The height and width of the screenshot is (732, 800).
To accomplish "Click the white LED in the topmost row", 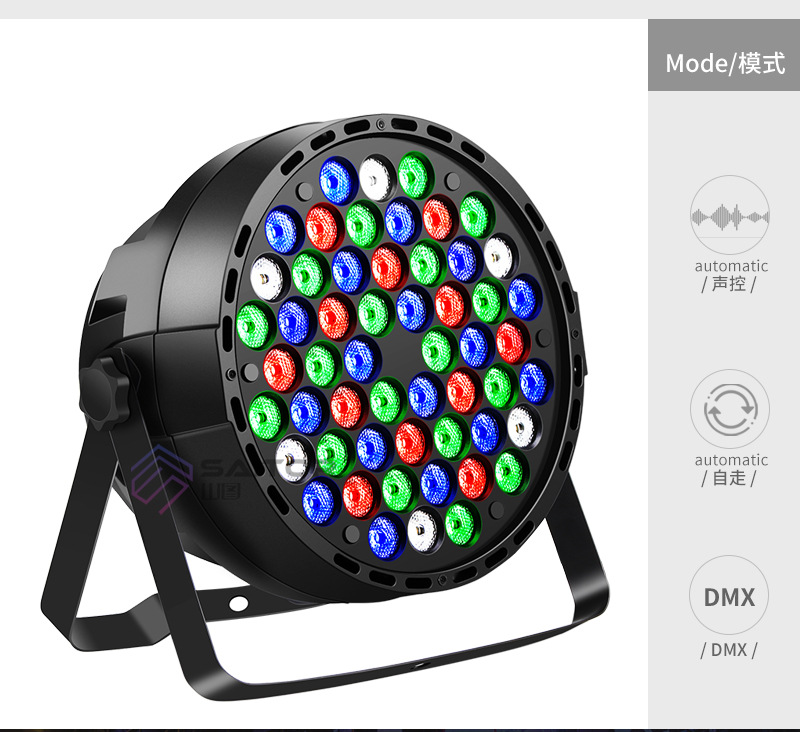I will [x=376, y=179].
